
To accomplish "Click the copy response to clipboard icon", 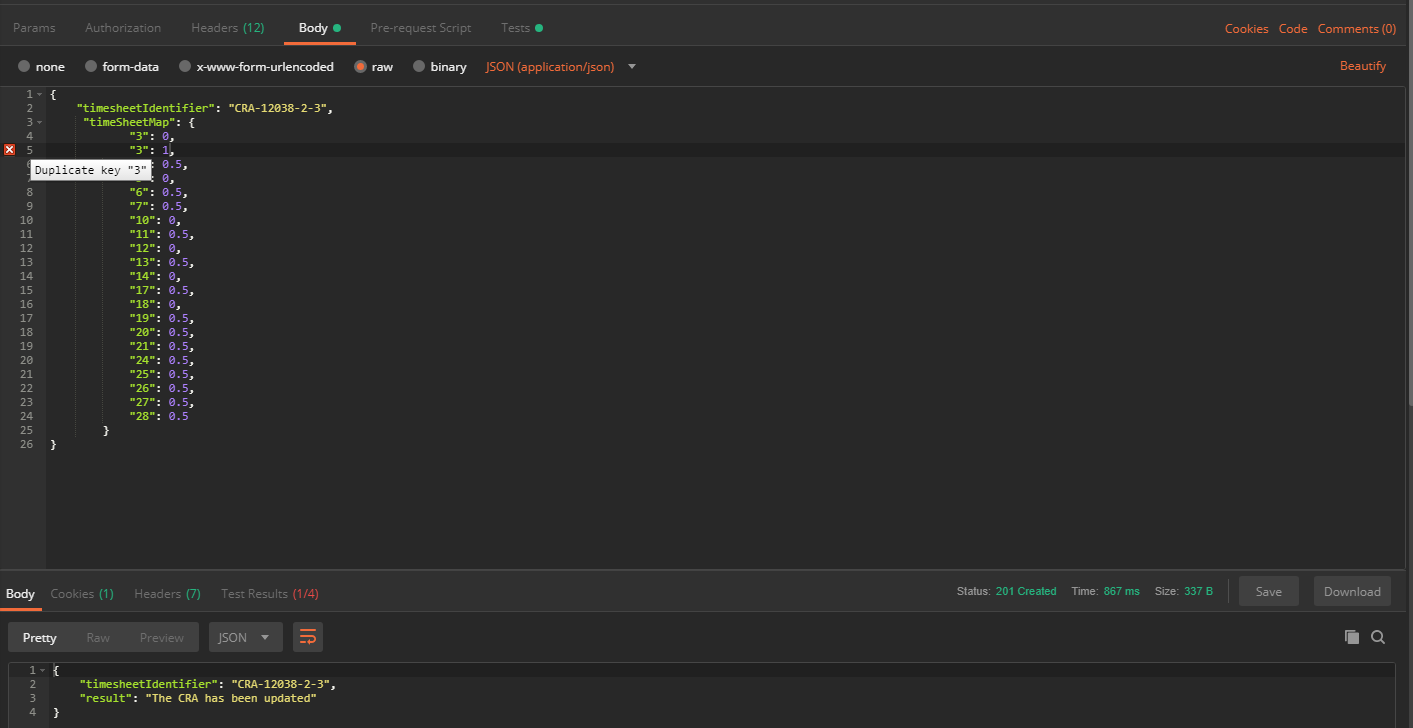I will click(x=1352, y=637).
